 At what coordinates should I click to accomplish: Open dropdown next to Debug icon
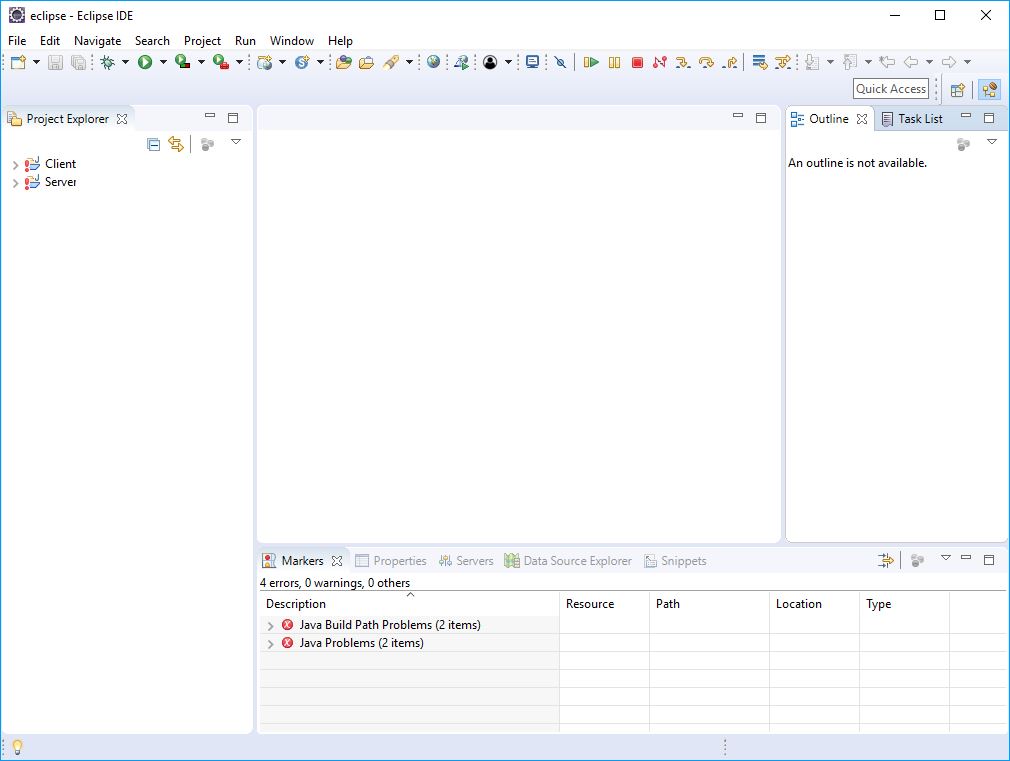[126, 62]
